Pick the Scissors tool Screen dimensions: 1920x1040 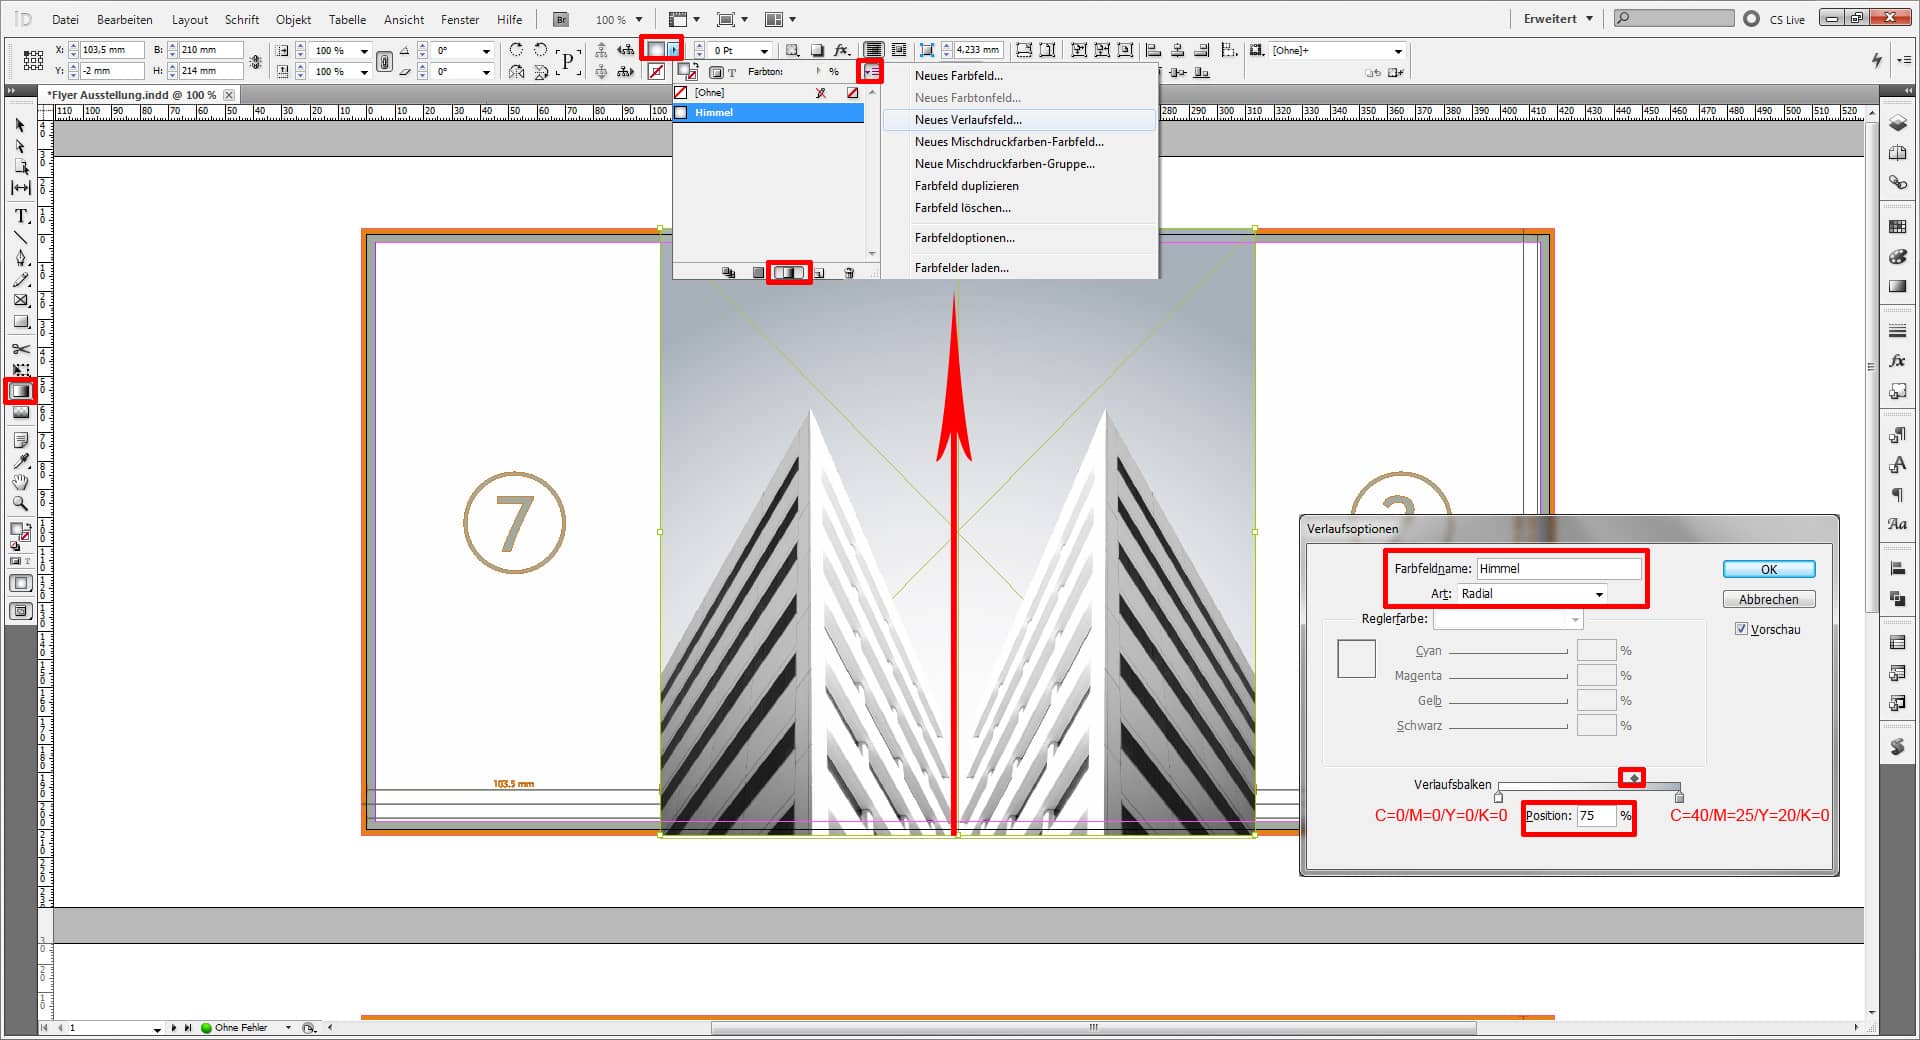tap(20, 349)
